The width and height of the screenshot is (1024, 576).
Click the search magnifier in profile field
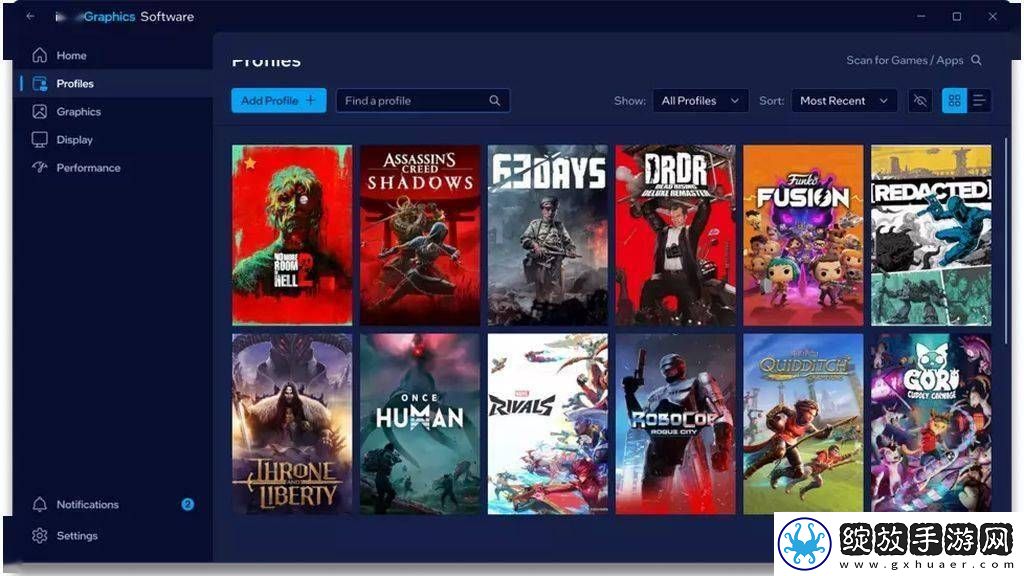[495, 101]
